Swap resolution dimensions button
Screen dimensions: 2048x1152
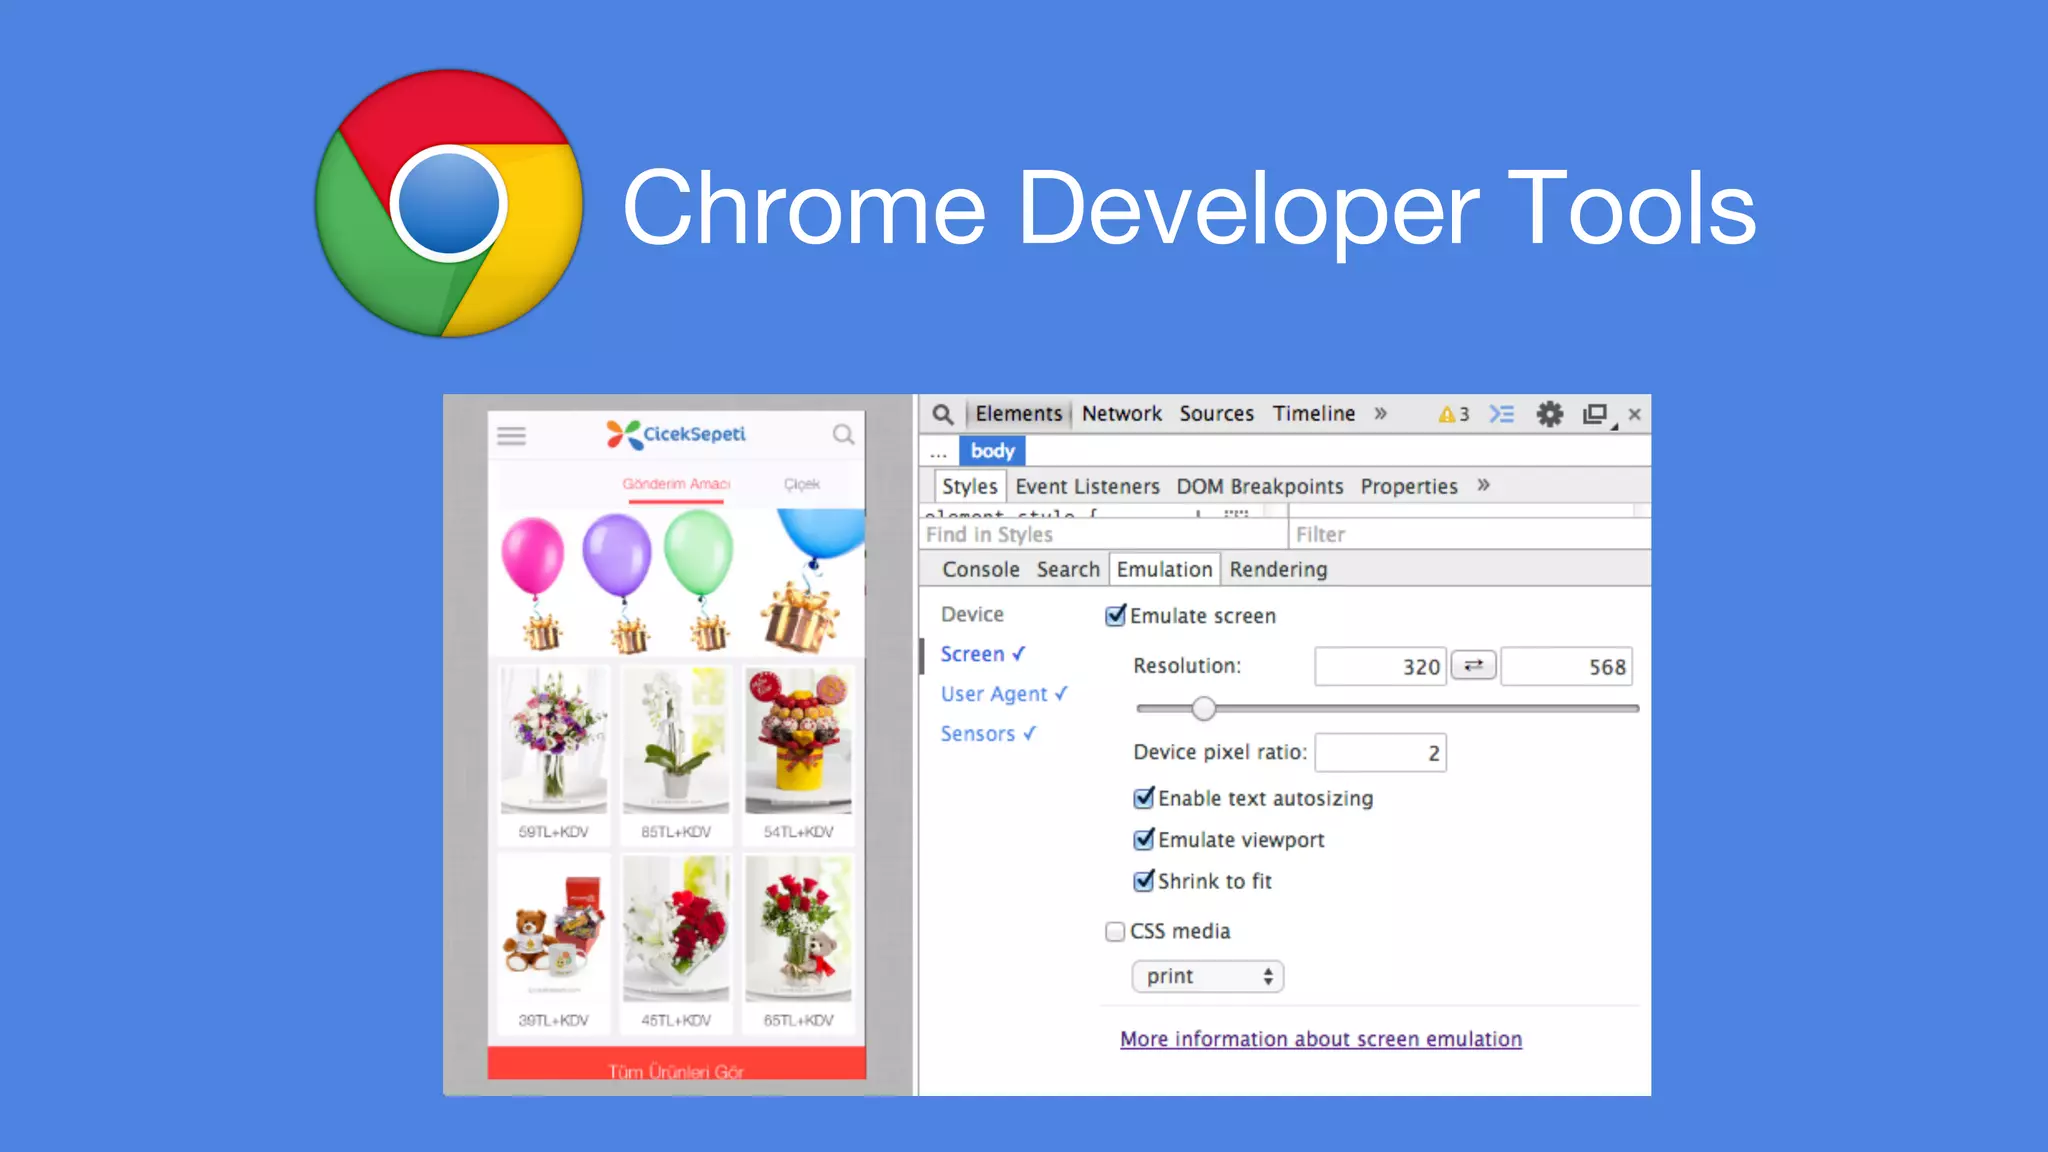click(x=1473, y=666)
